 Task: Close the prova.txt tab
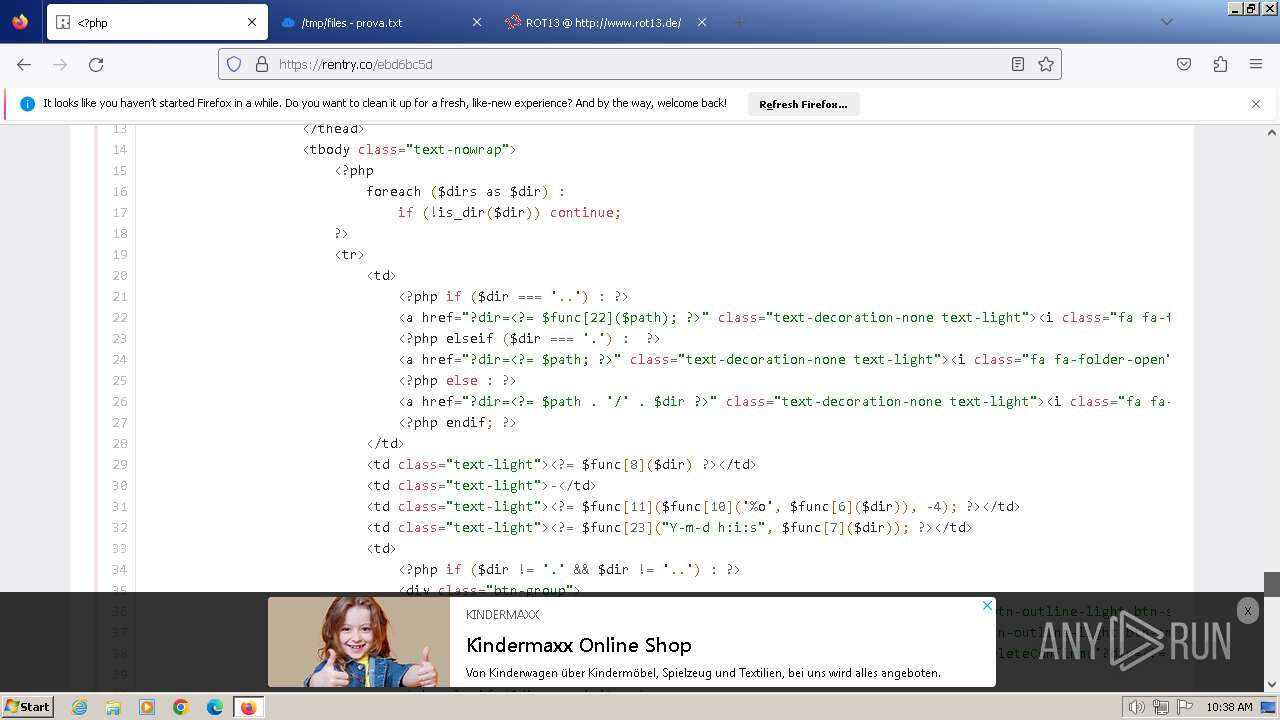(x=476, y=22)
